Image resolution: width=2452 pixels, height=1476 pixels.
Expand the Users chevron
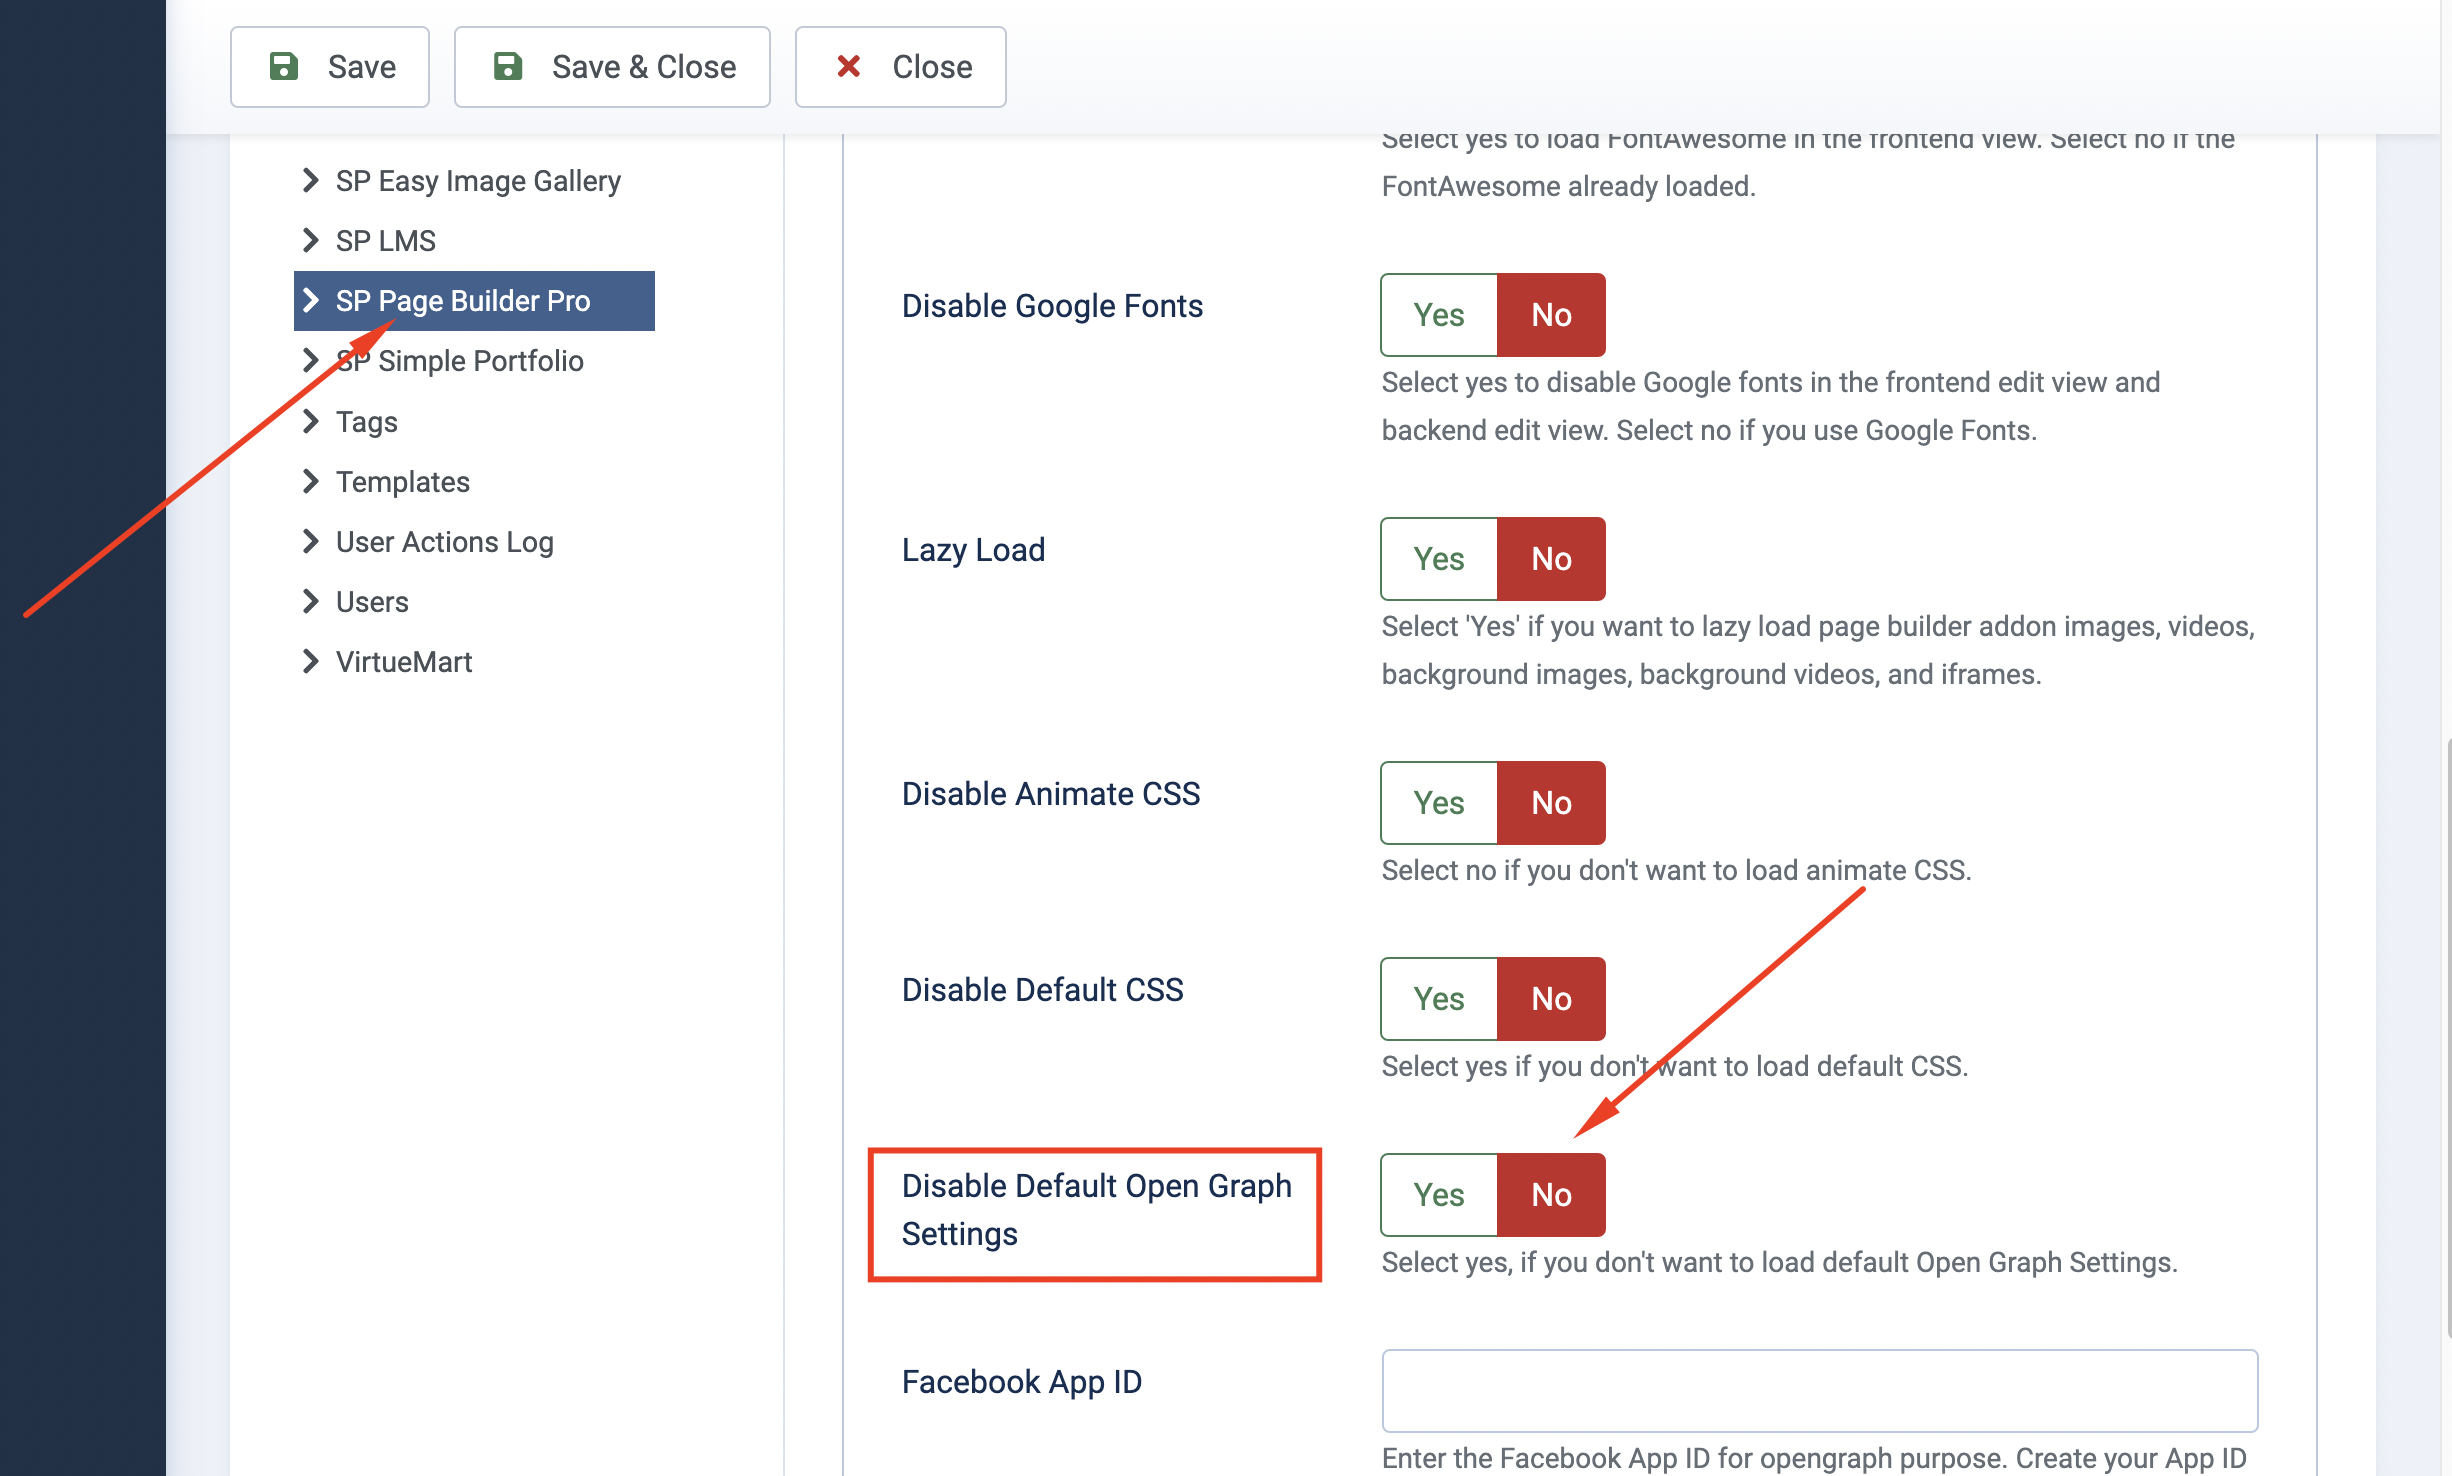point(311,602)
